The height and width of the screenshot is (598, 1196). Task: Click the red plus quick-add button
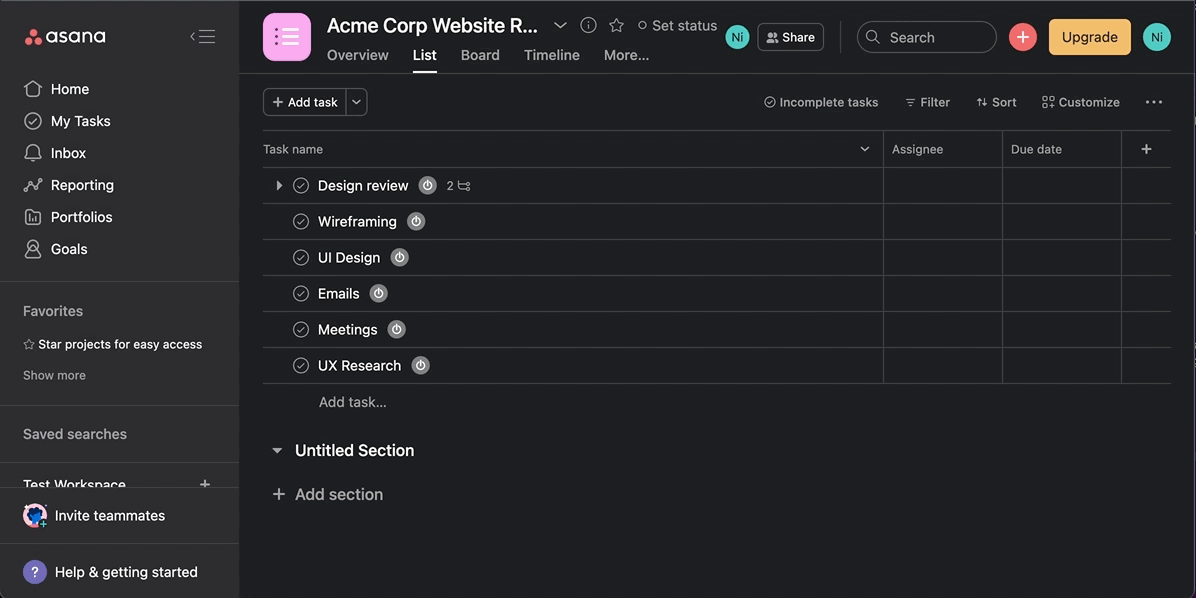1022,37
